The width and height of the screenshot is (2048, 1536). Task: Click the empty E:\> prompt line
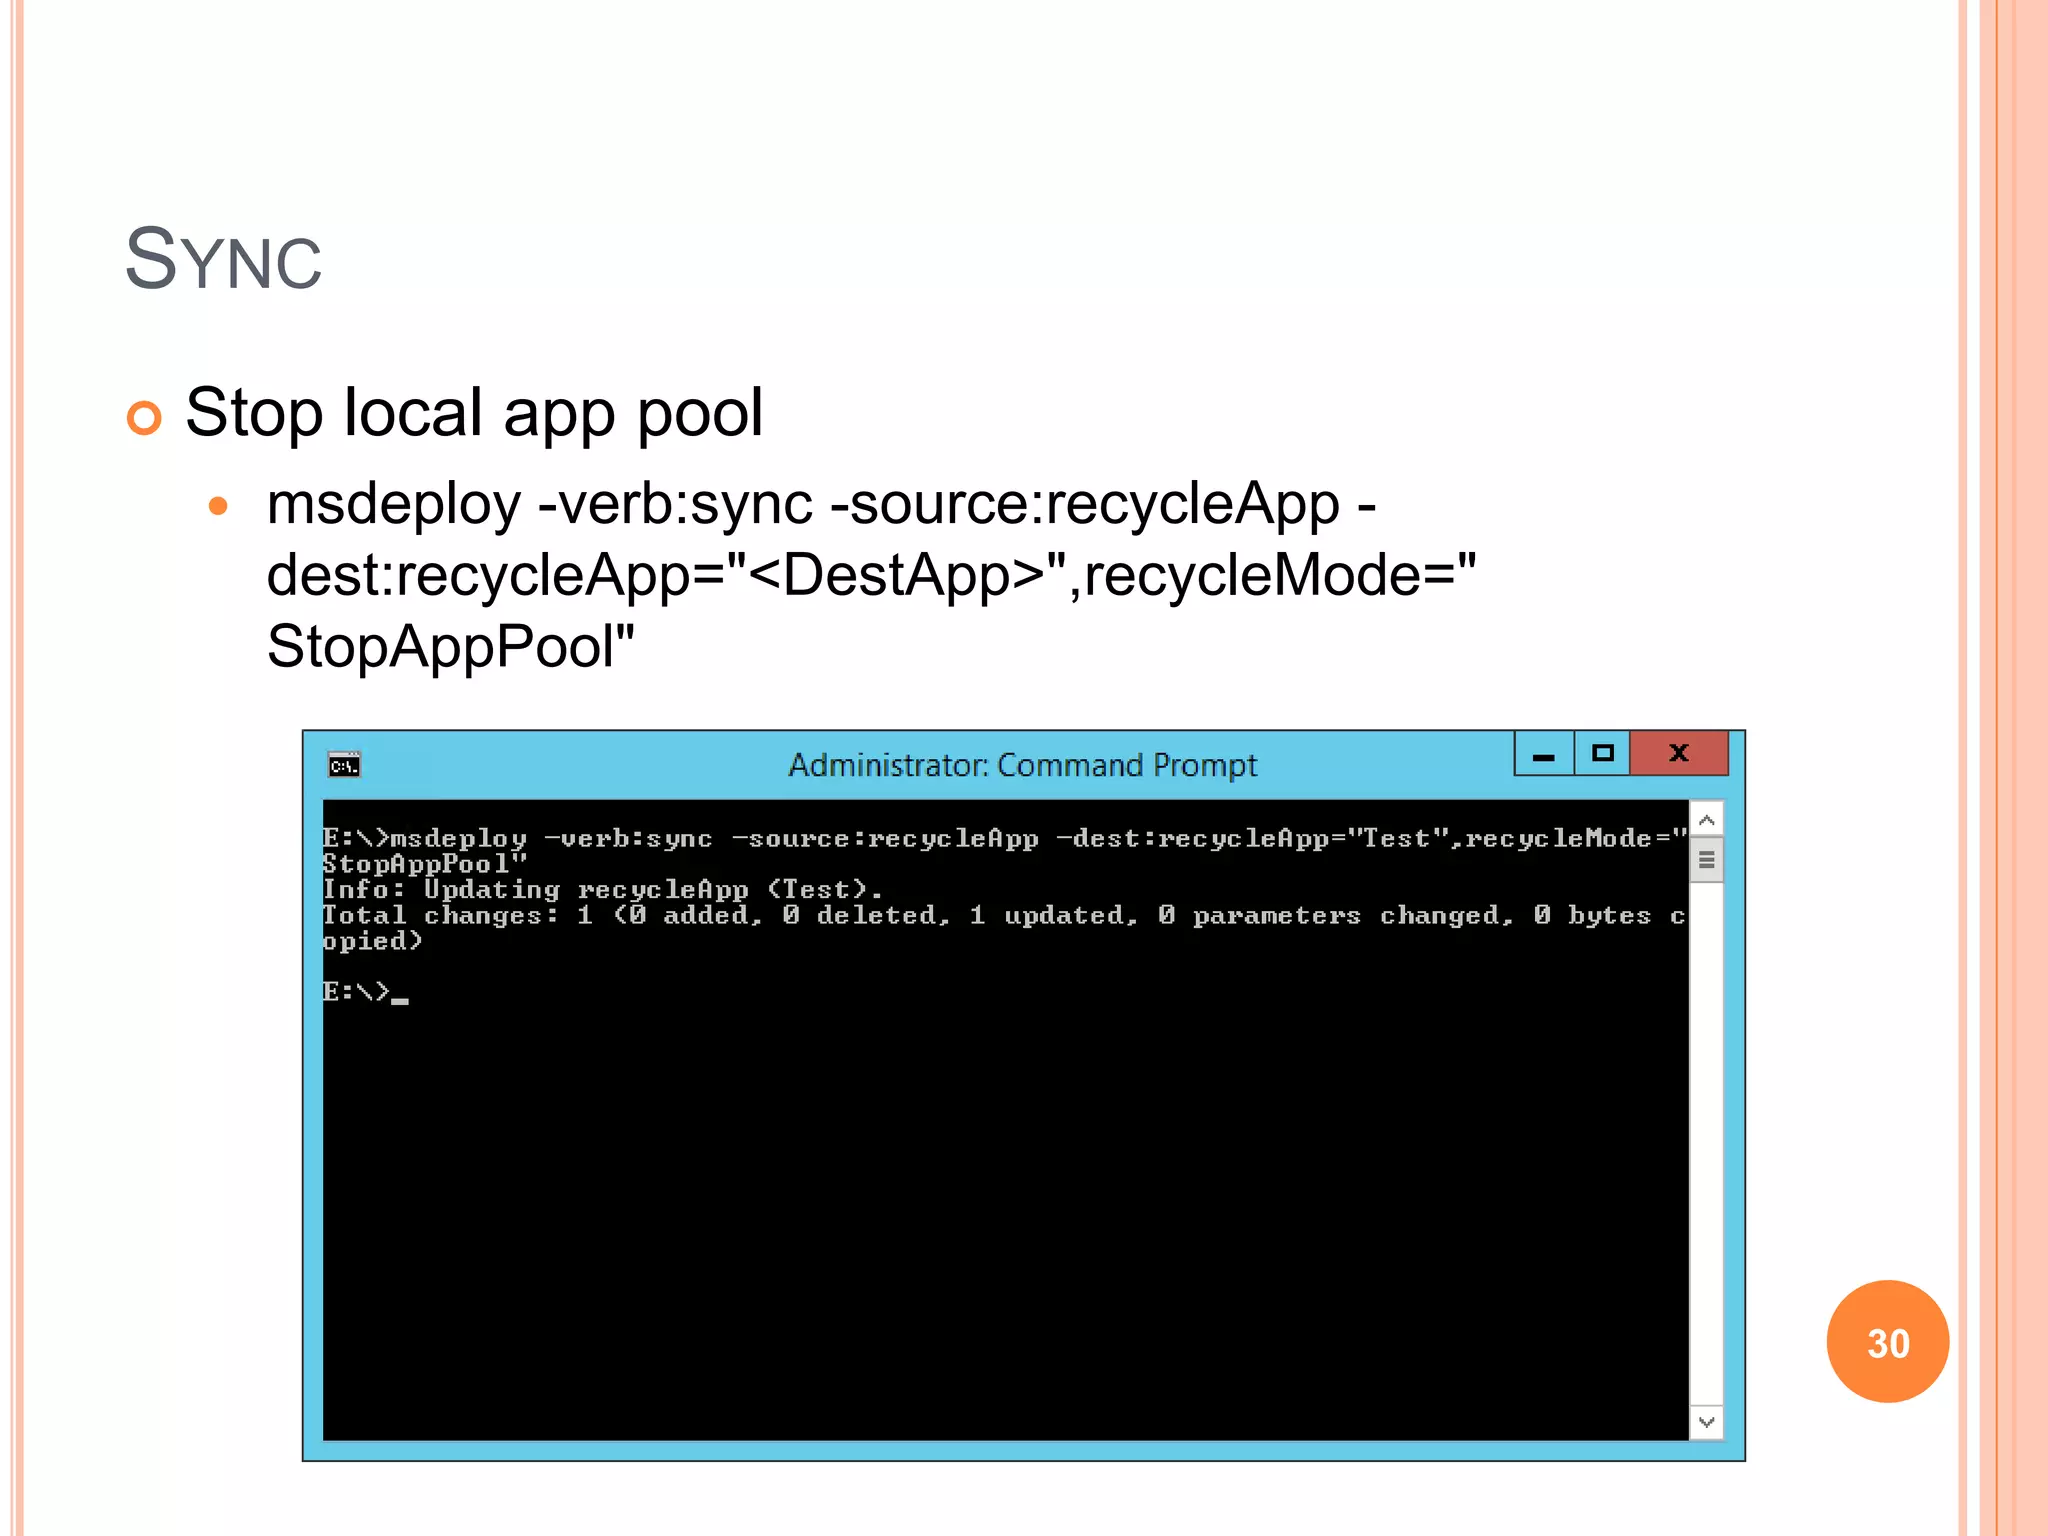point(365,992)
